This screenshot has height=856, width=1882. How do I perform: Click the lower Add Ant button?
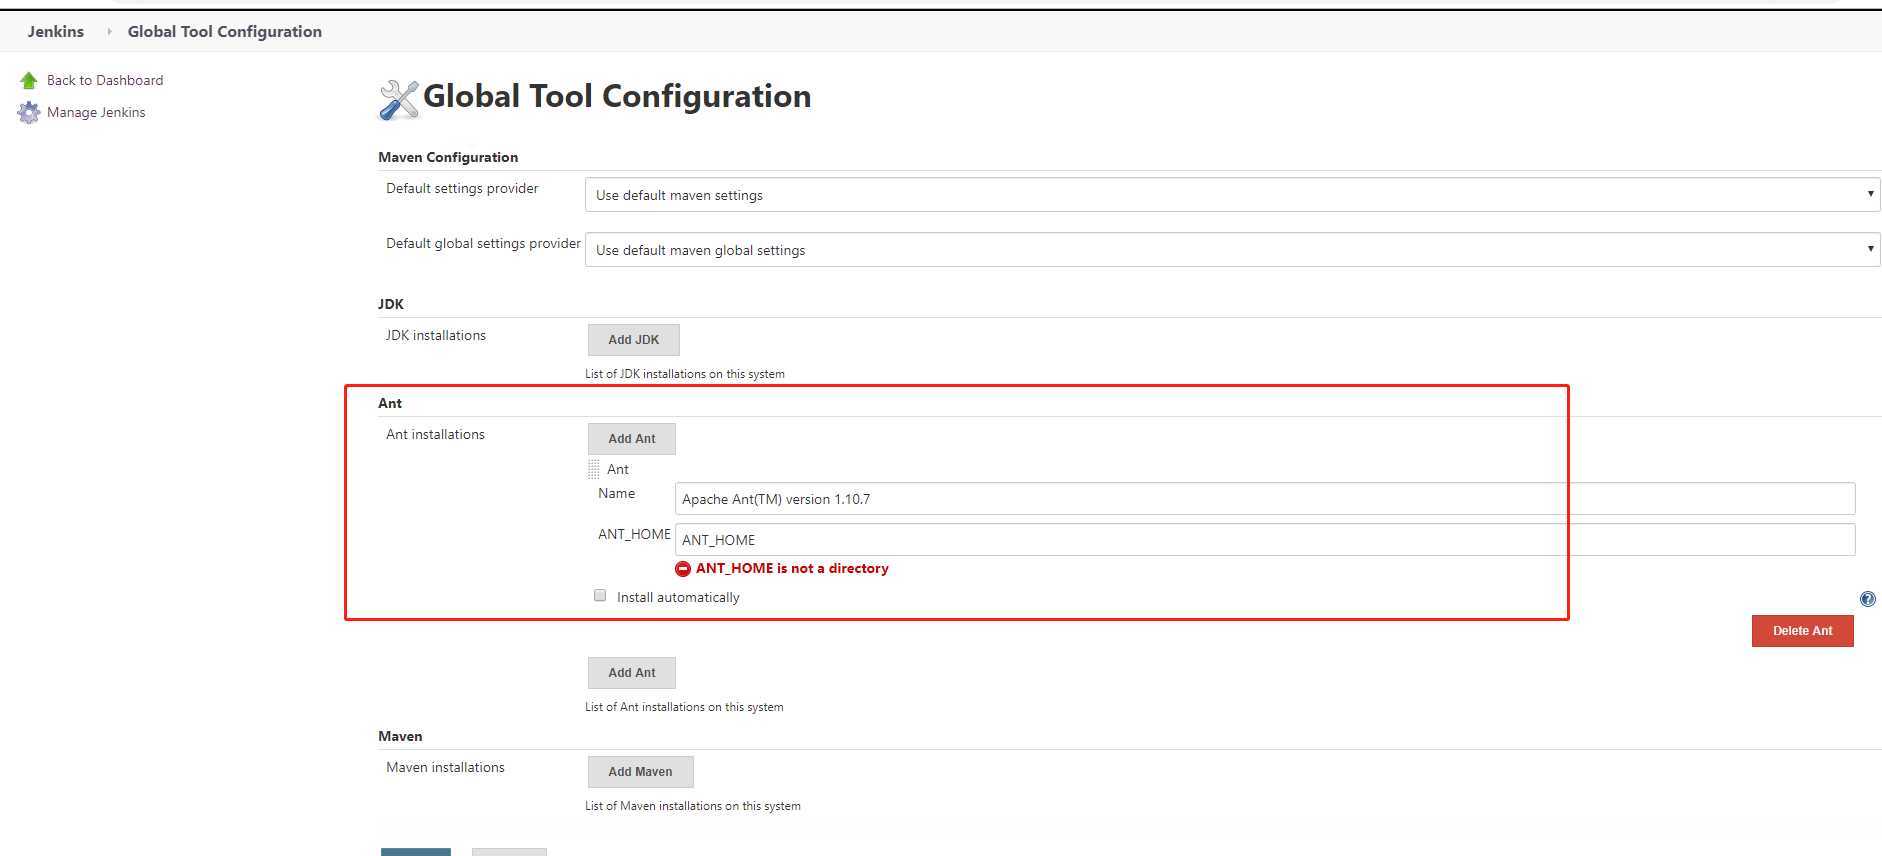click(x=632, y=673)
